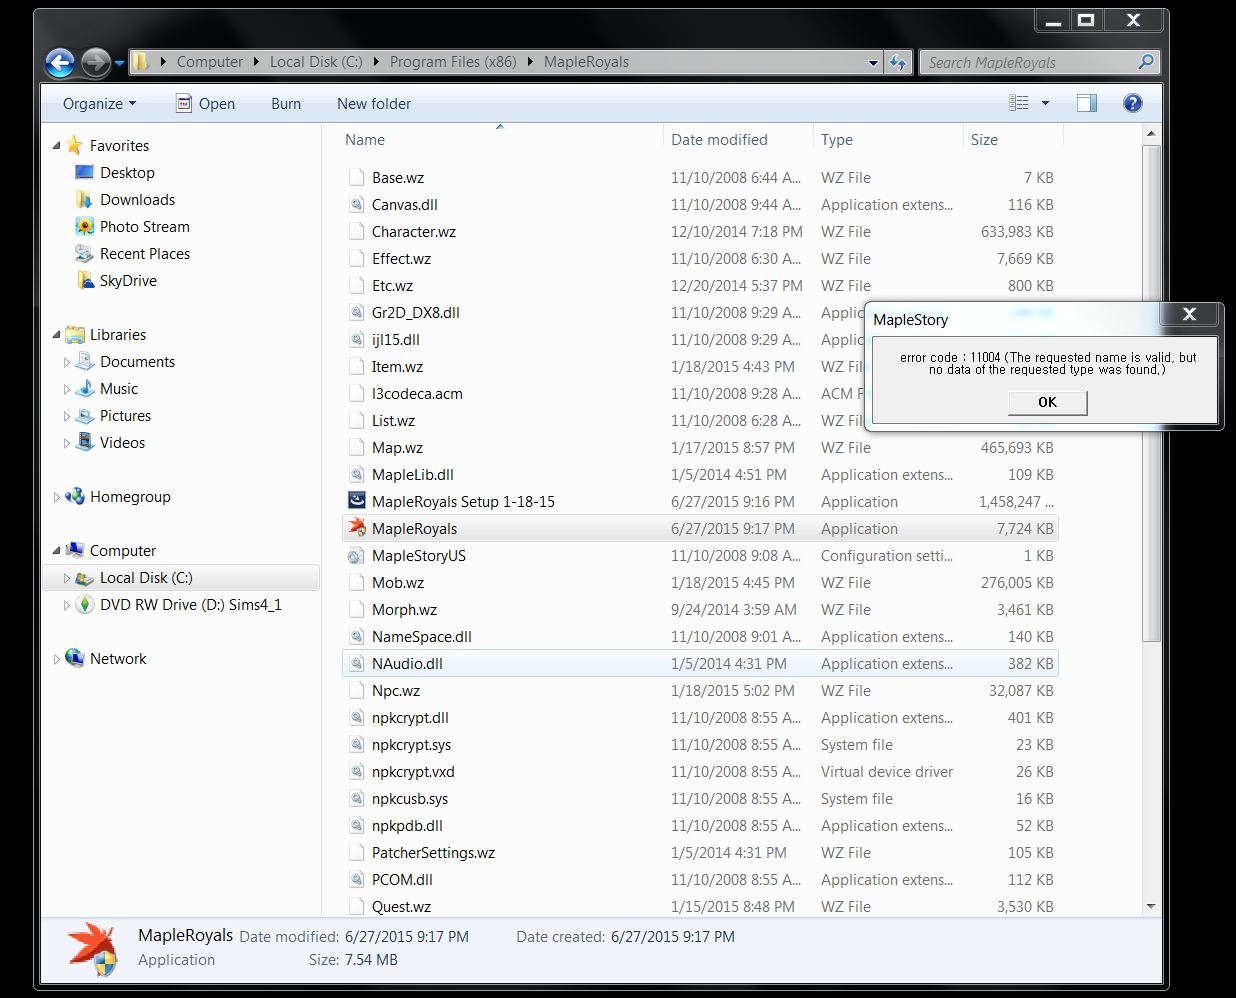
Task: Collapse the Favorites group
Action: coord(56,146)
